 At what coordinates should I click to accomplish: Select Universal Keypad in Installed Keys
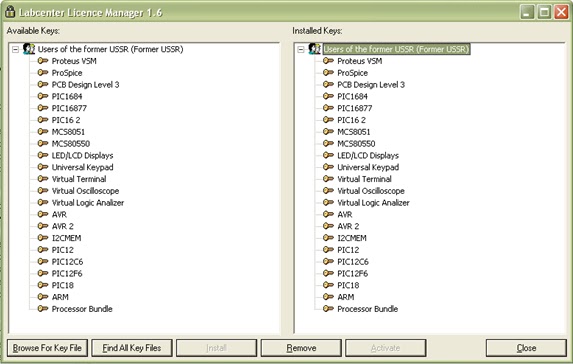[368, 167]
